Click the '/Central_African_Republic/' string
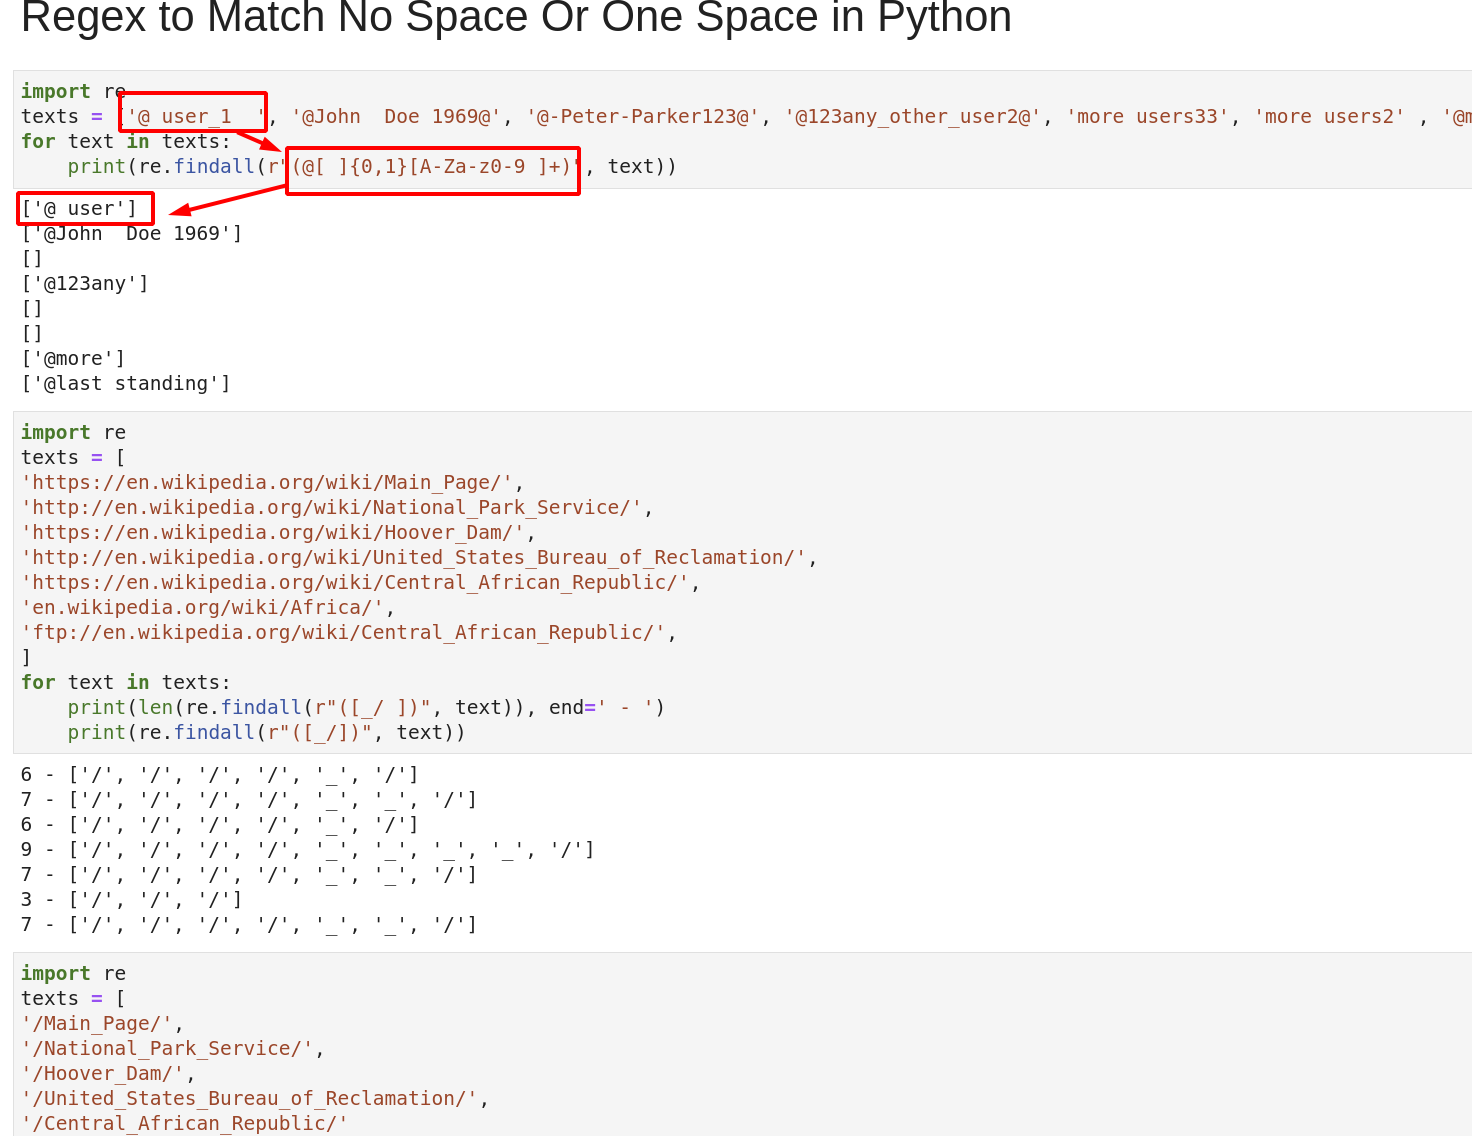The width and height of the screenshot is (1472, 1136). point(184,1122)
